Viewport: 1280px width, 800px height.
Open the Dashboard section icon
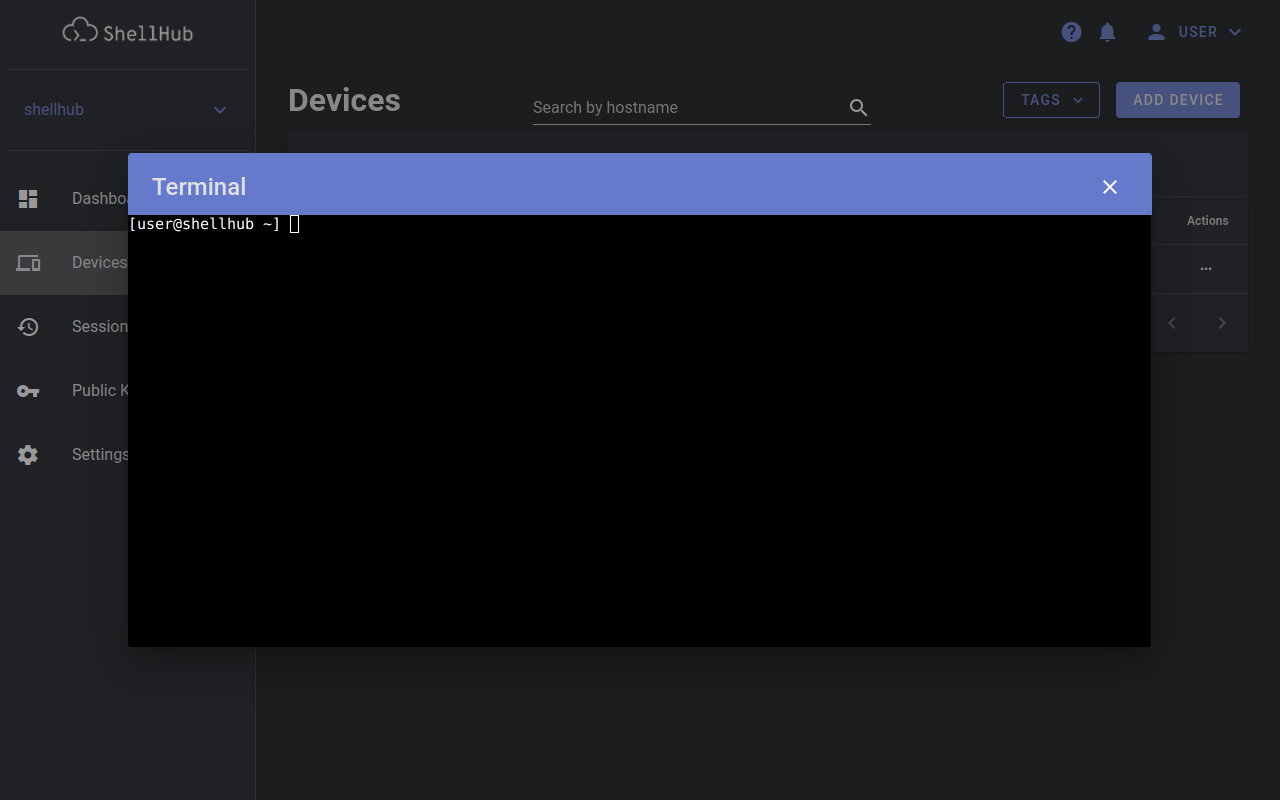(x=28, y=198)
